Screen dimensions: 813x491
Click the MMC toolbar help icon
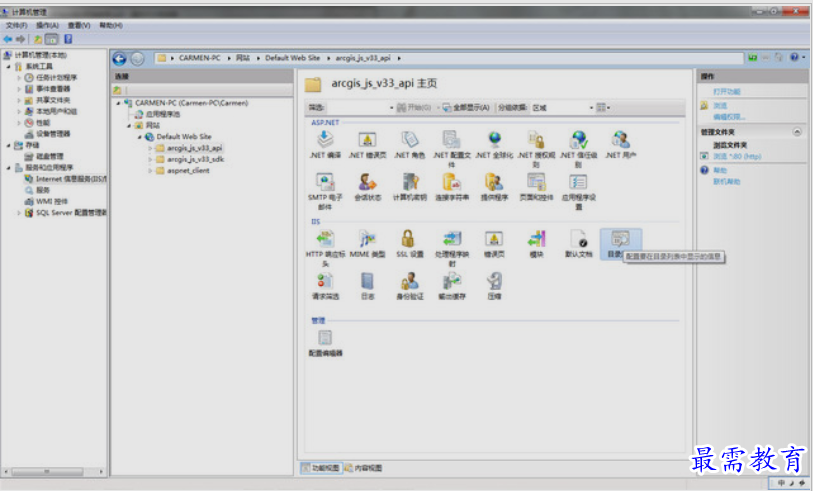[68, 39]
